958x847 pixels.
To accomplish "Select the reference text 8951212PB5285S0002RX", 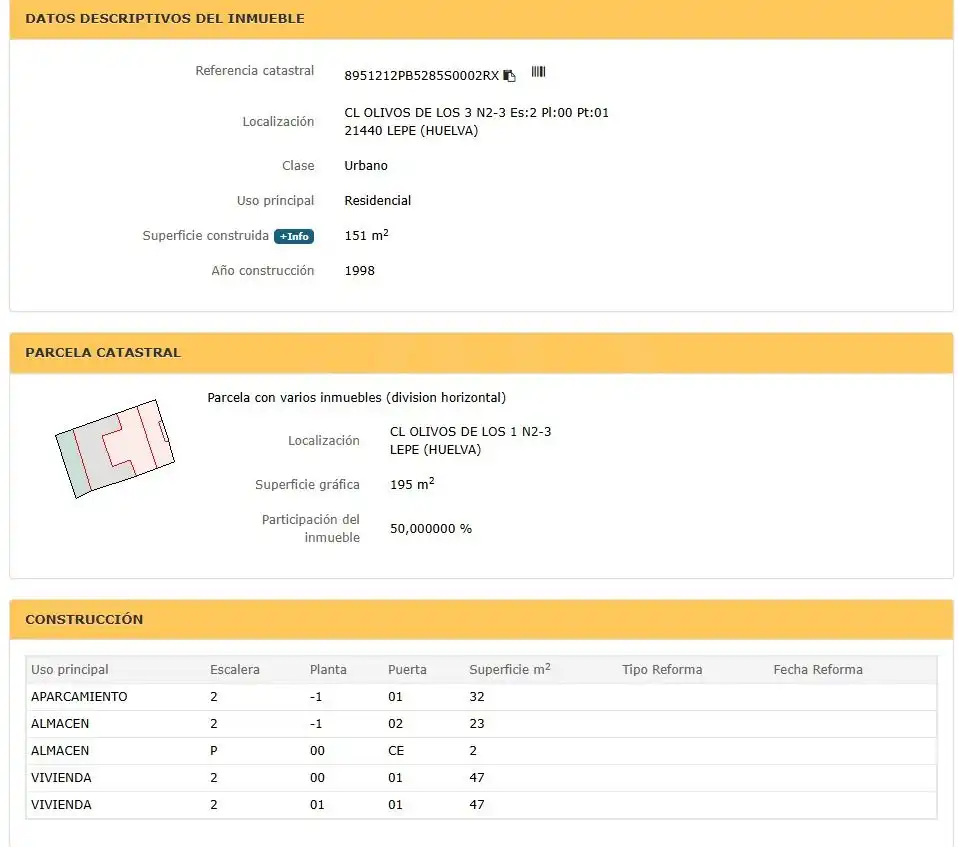I will coord(422,75).
